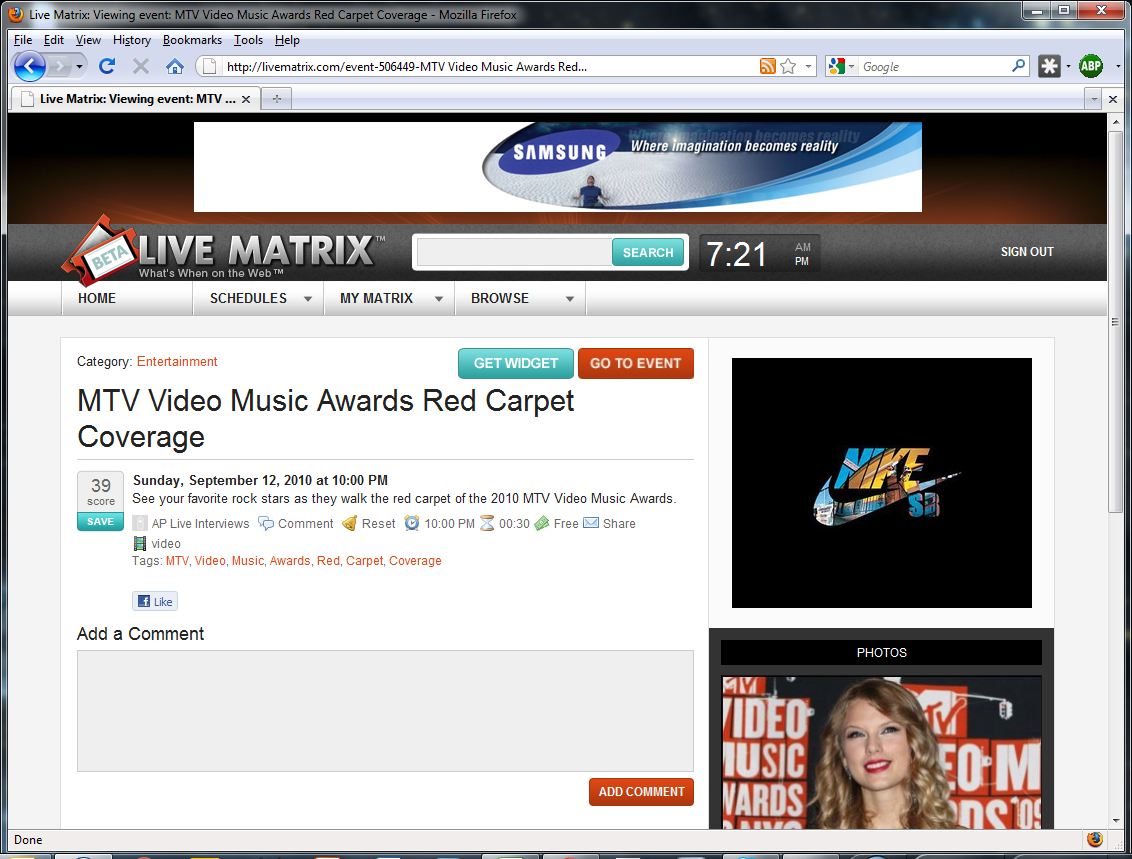Image resolution: width=1132 pixels, height=859 pixels.
Task: Reload the page with the refresh icon
Action: pyautogui.click(x=108, y=66)
